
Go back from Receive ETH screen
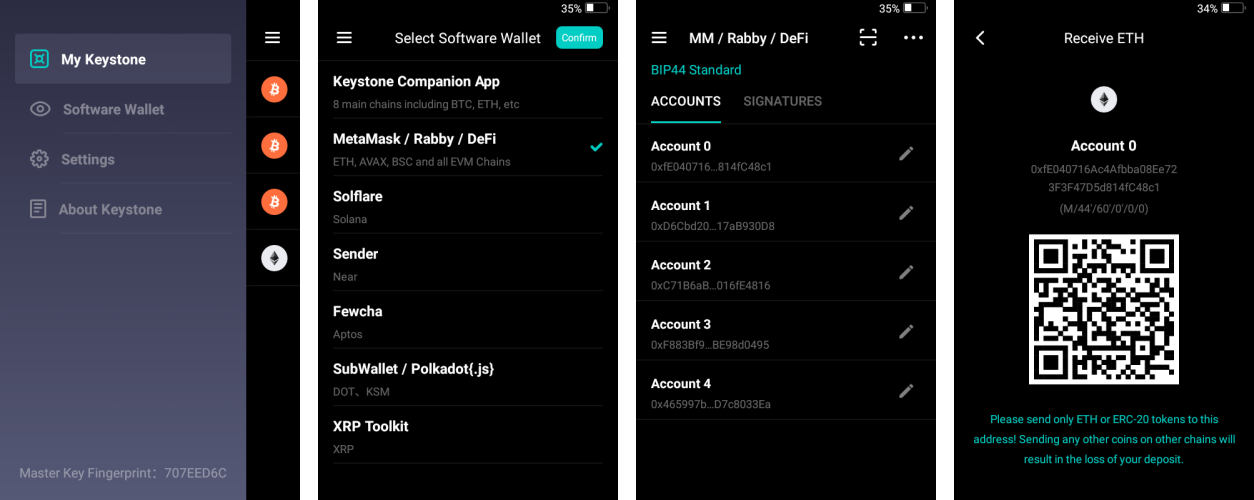(980, 38)
